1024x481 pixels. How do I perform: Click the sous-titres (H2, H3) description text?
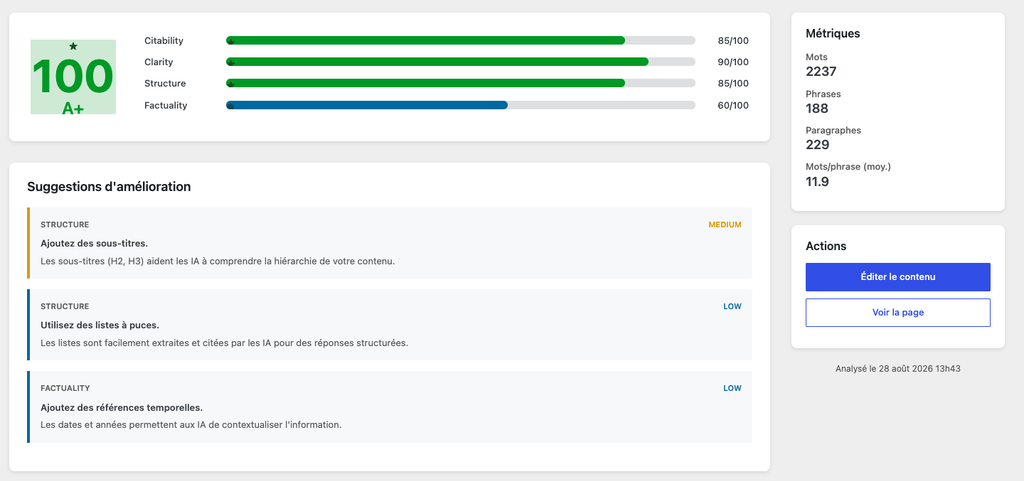coord(218,261)
